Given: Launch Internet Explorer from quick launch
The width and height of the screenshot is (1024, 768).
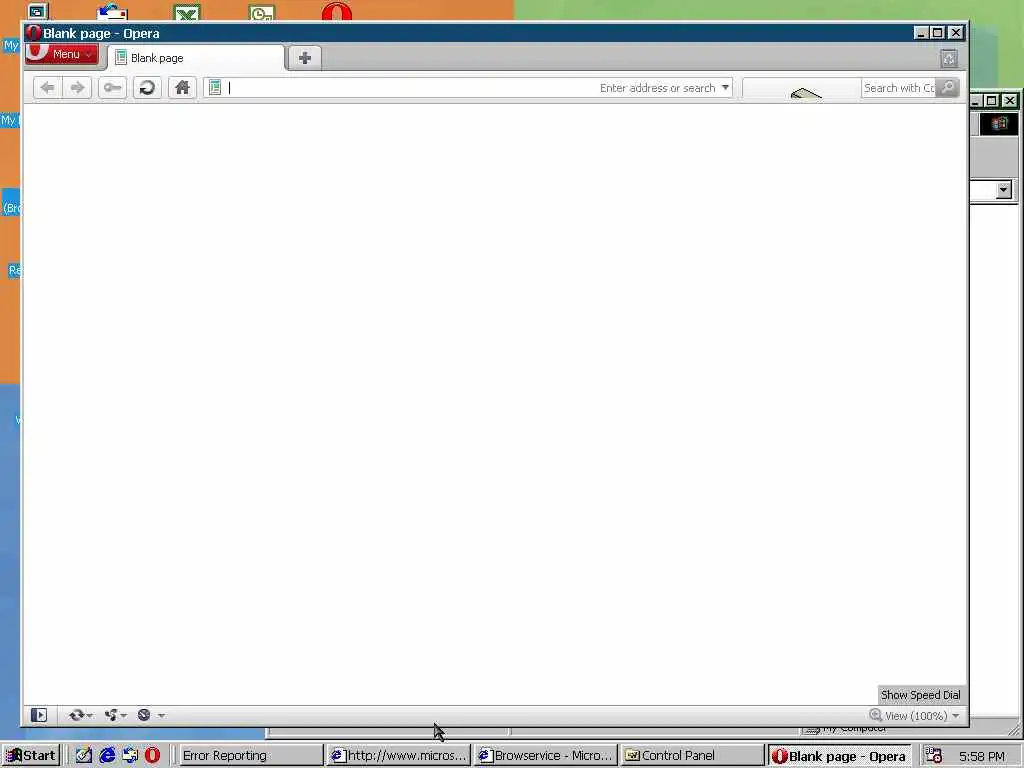Looking at the screenshot, I should click(x=107, y=756).
